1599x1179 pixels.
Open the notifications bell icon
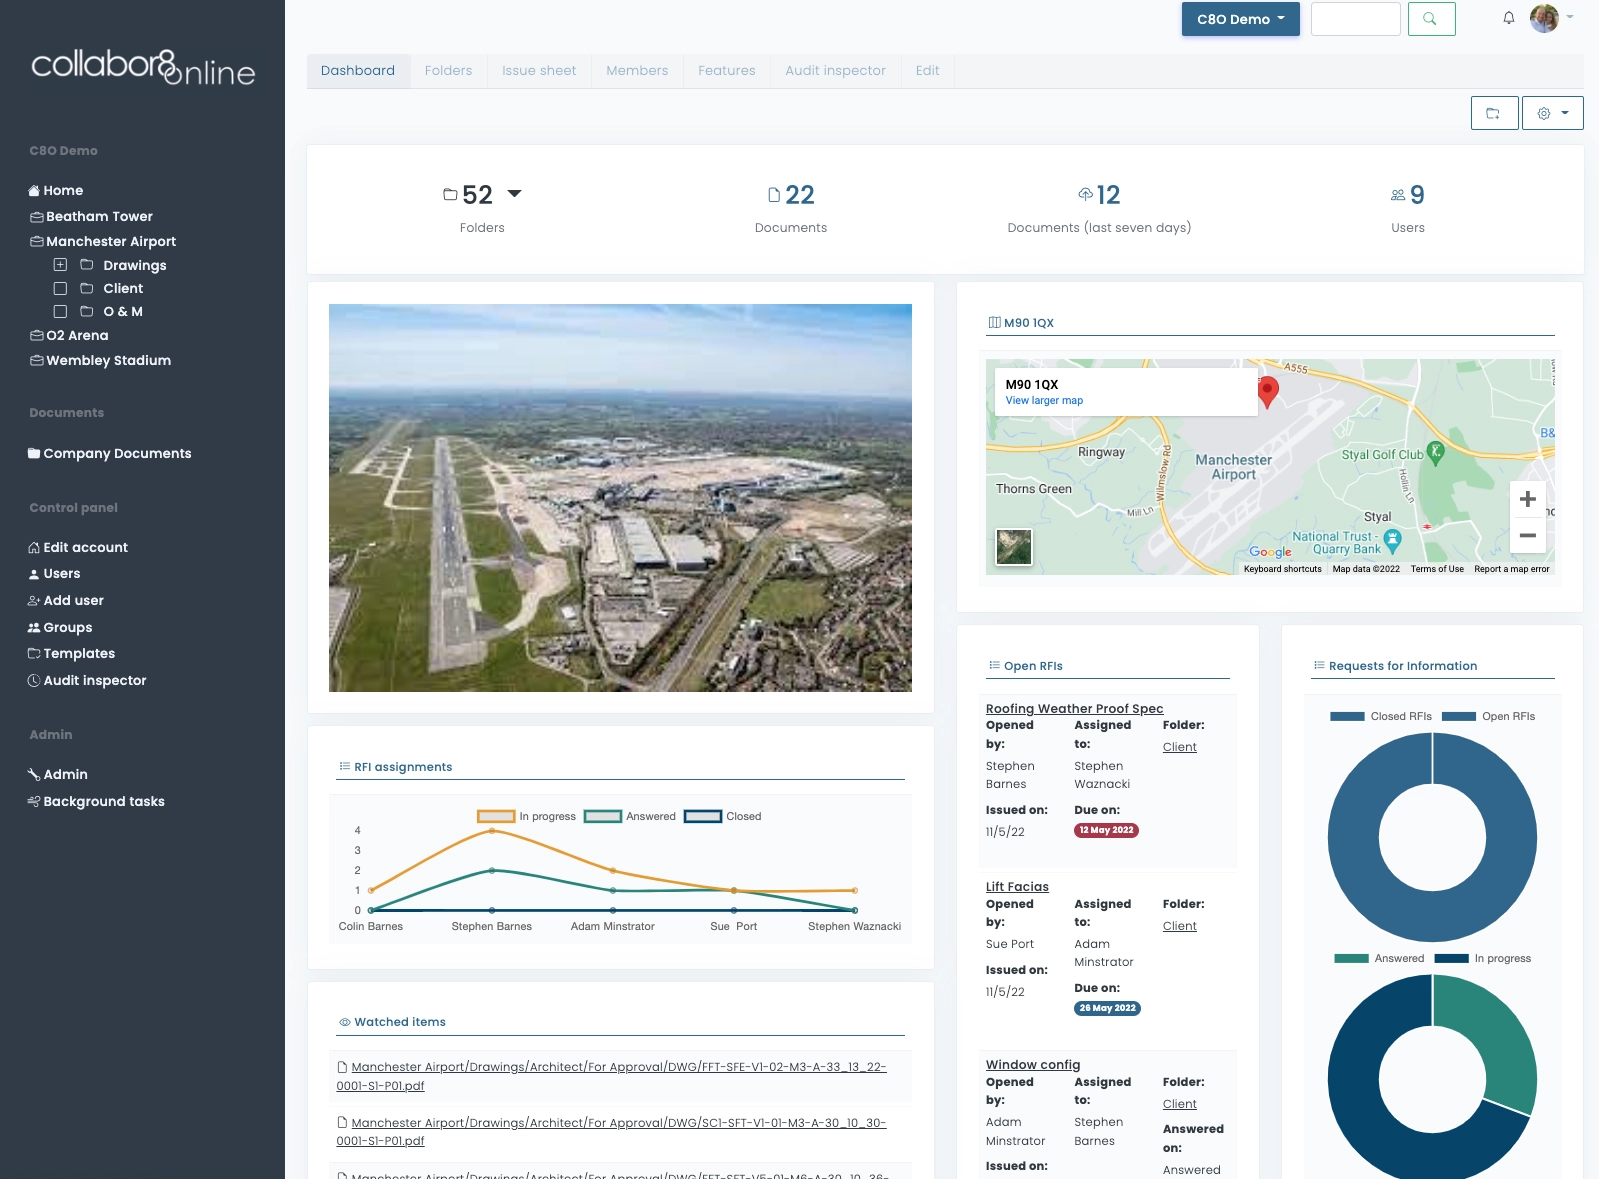[x=1508, y=18]
